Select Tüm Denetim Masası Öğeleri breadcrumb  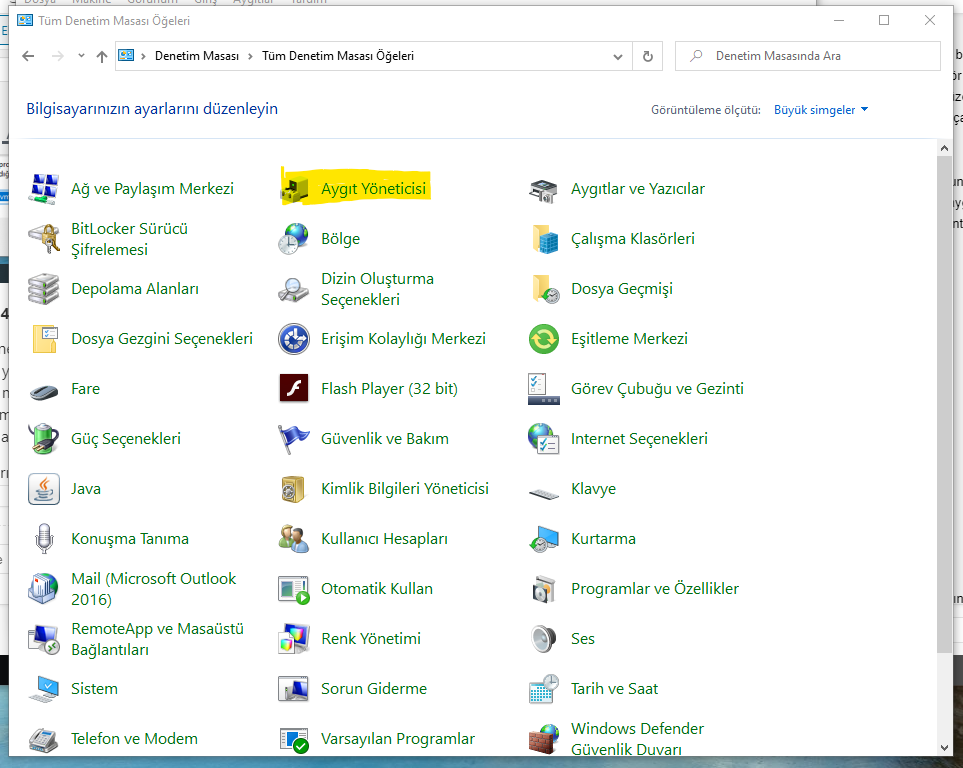pos(337,57)
